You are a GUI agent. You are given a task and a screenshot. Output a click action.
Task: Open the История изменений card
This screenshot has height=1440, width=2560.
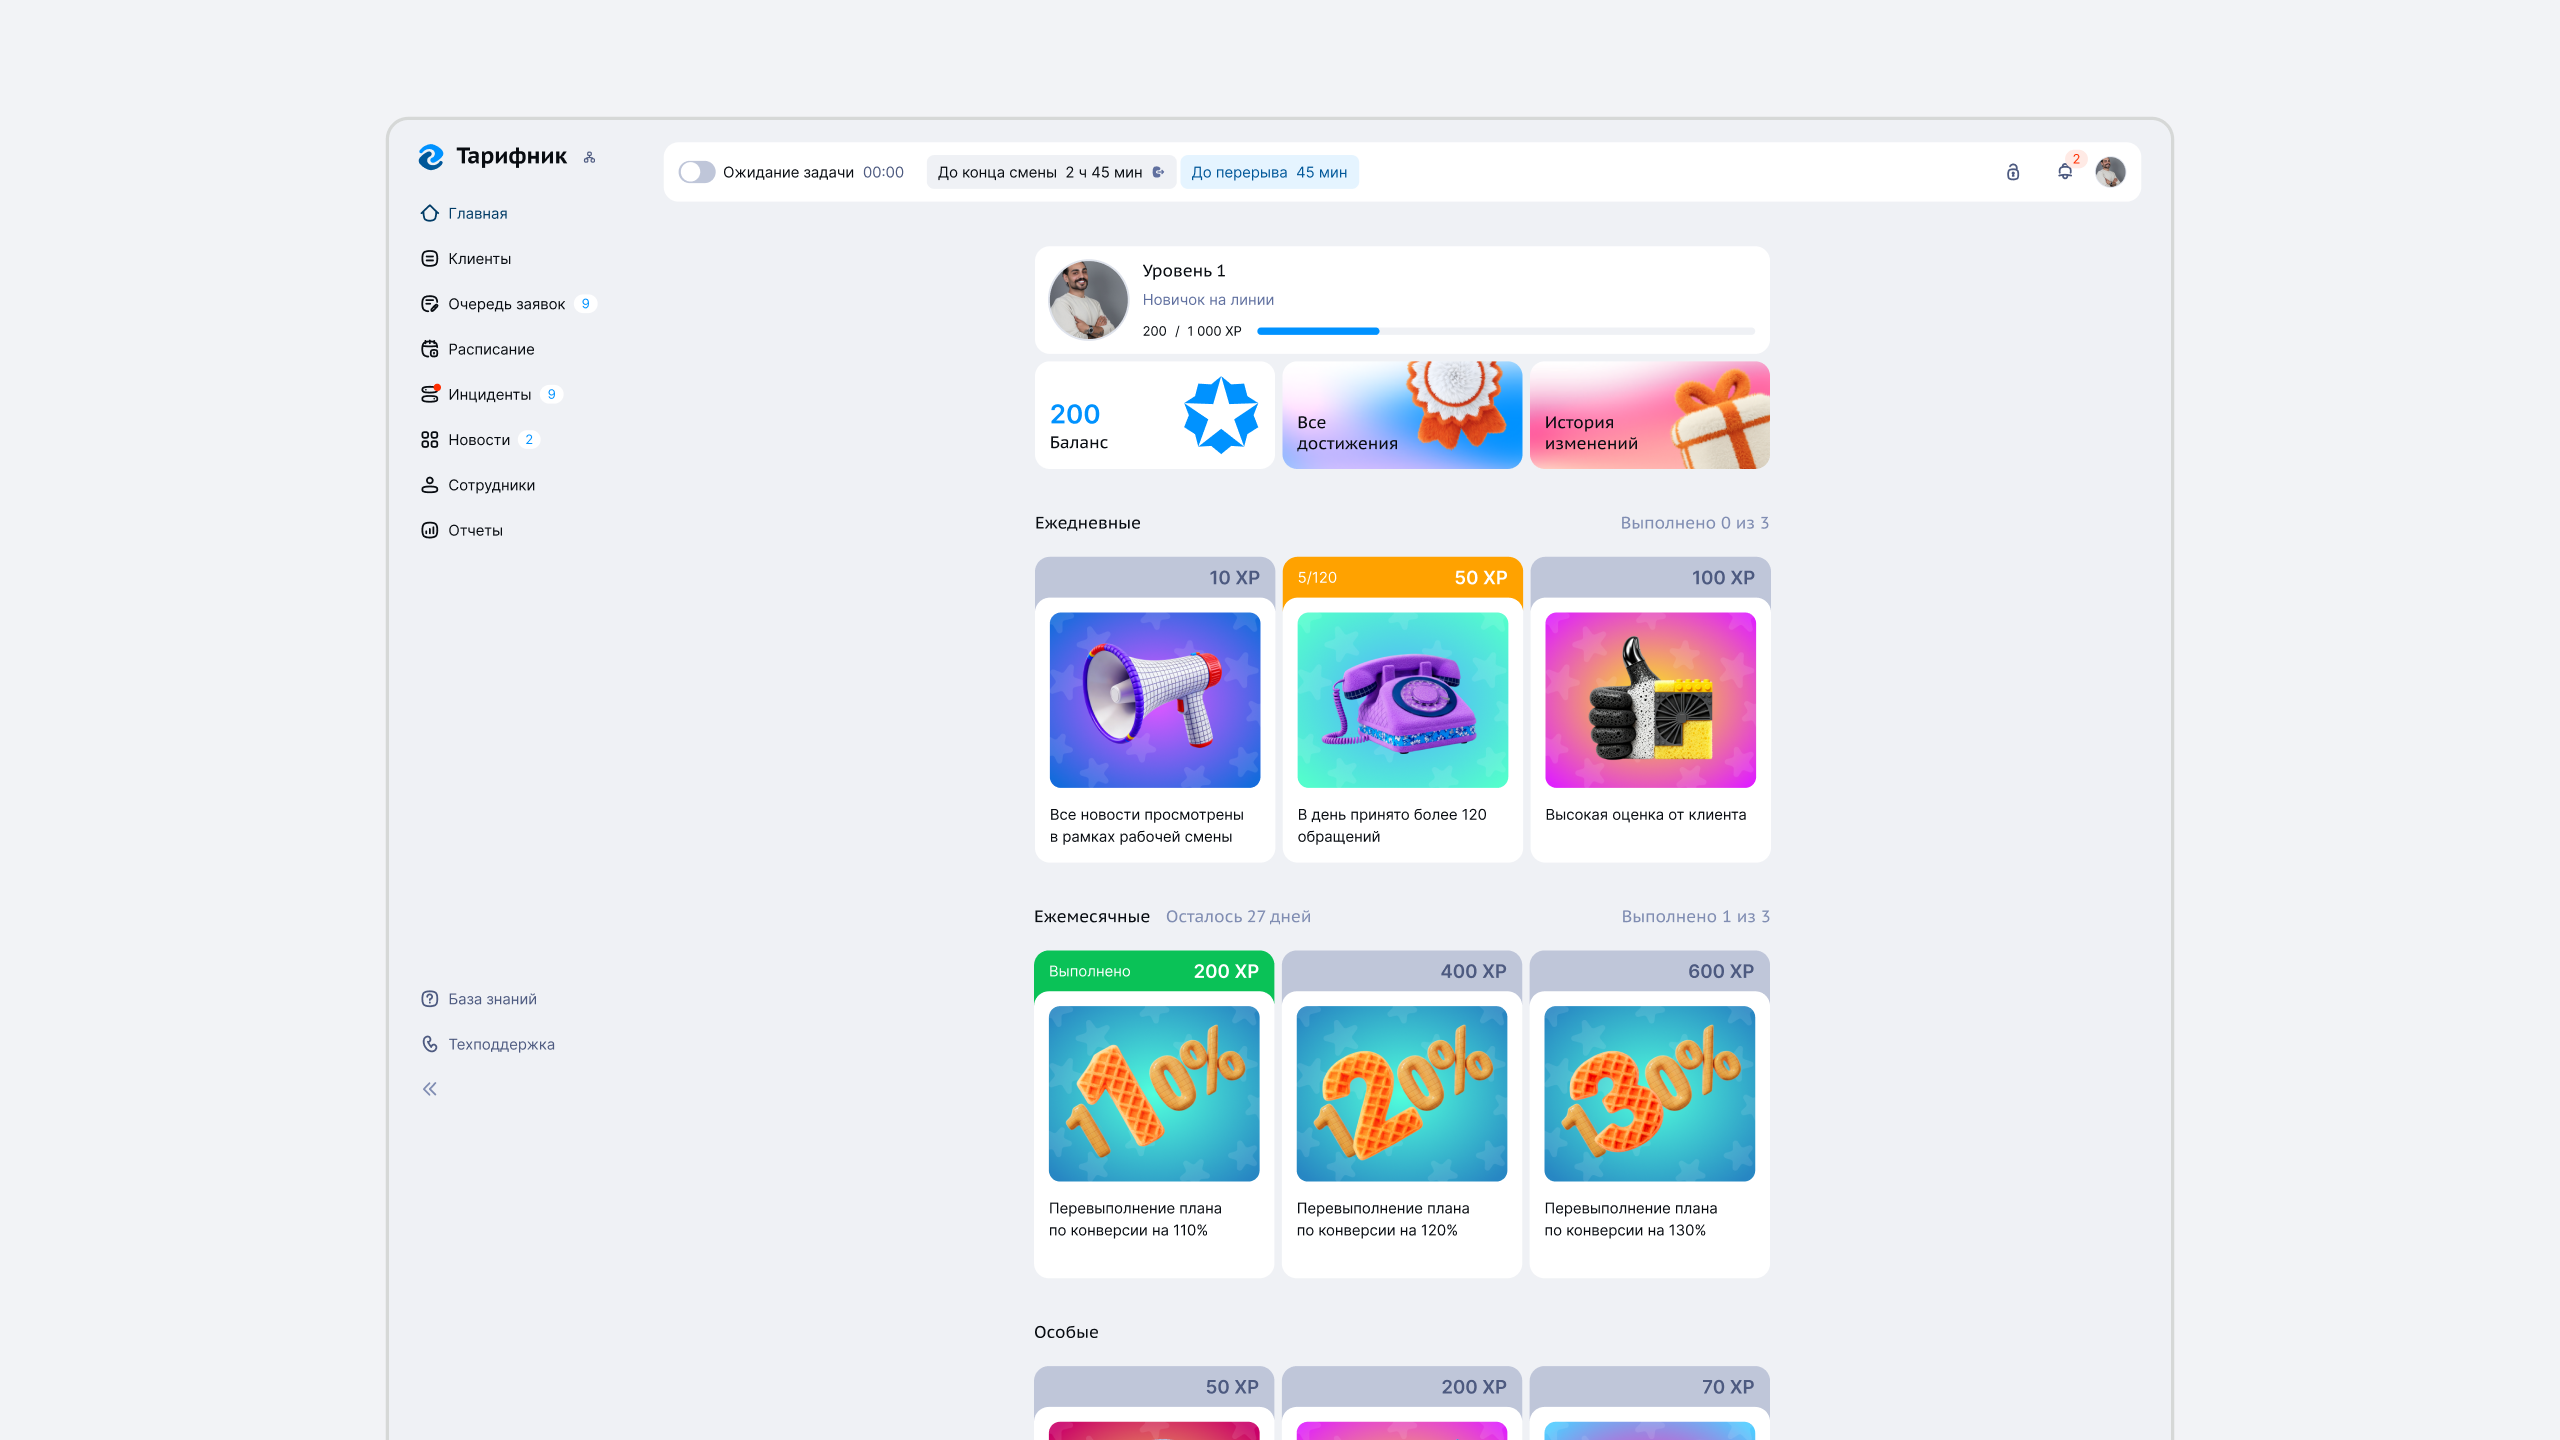1649,415
